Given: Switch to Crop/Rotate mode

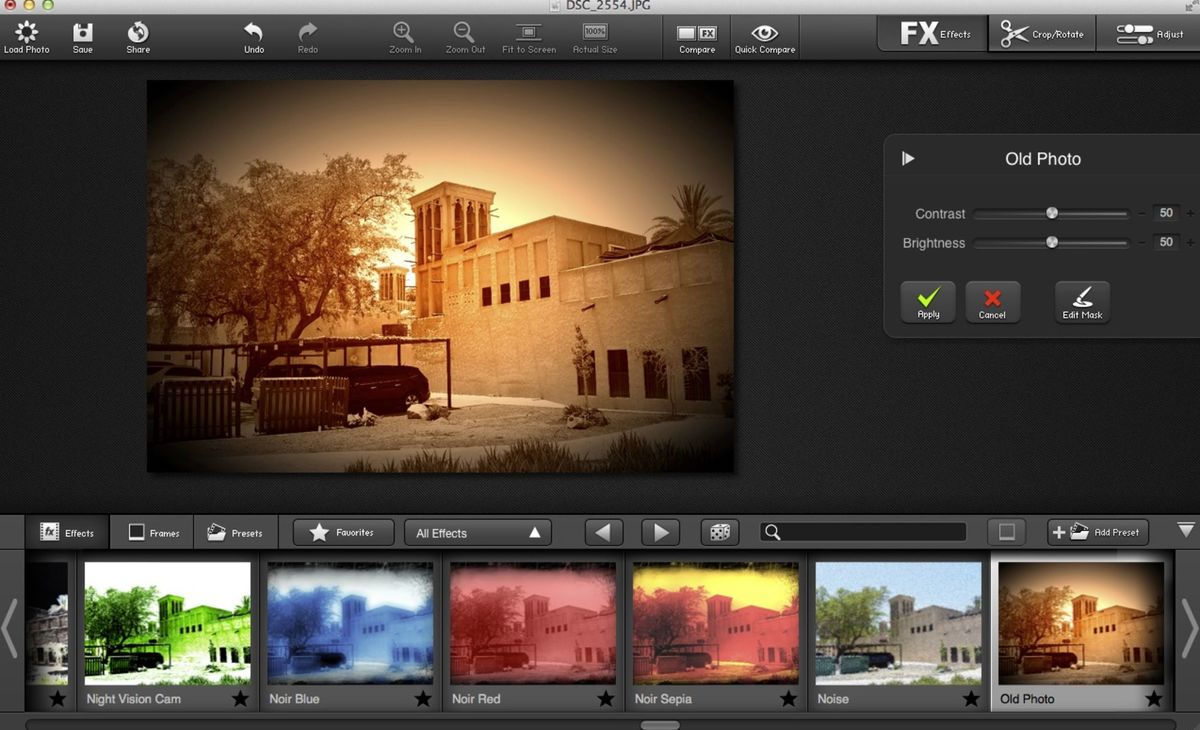Looking at the screenshot, I should pyautogui.click(x=1042, y=33).
